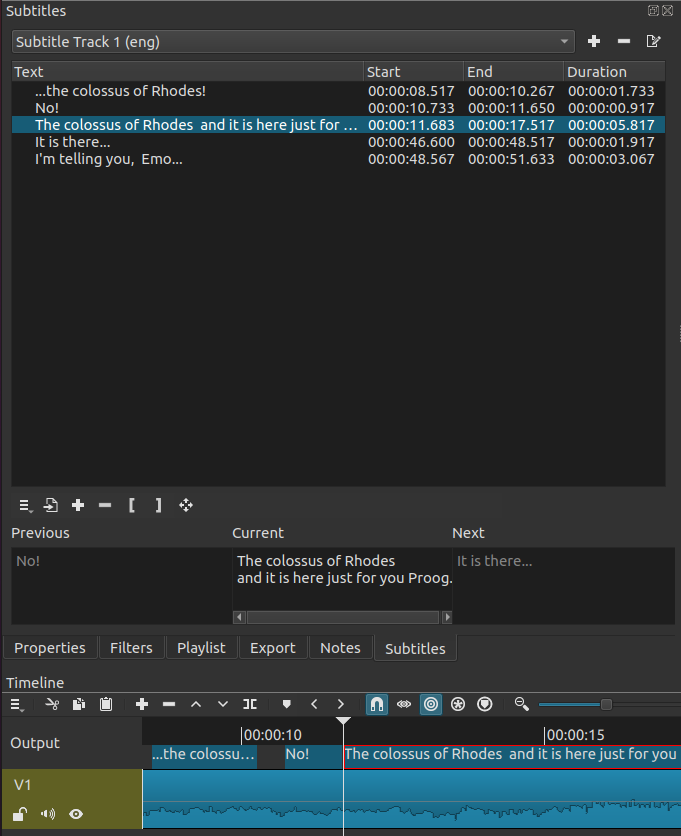Overwrite clip with down chevron icon
Screen dimensions: 681x836
coord(223,704)
